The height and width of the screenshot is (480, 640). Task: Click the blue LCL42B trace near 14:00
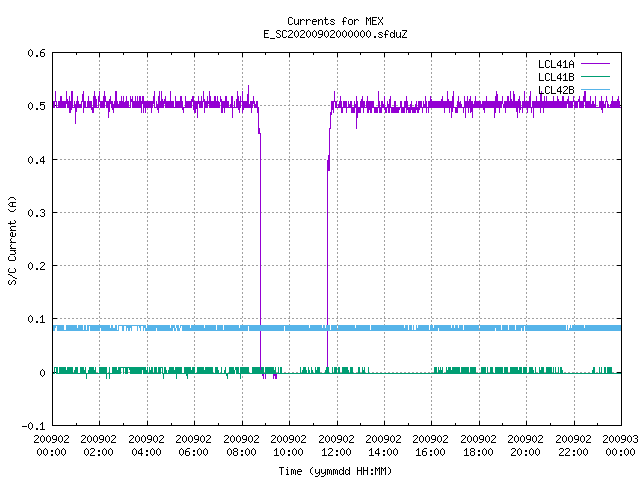pos(384,328)
